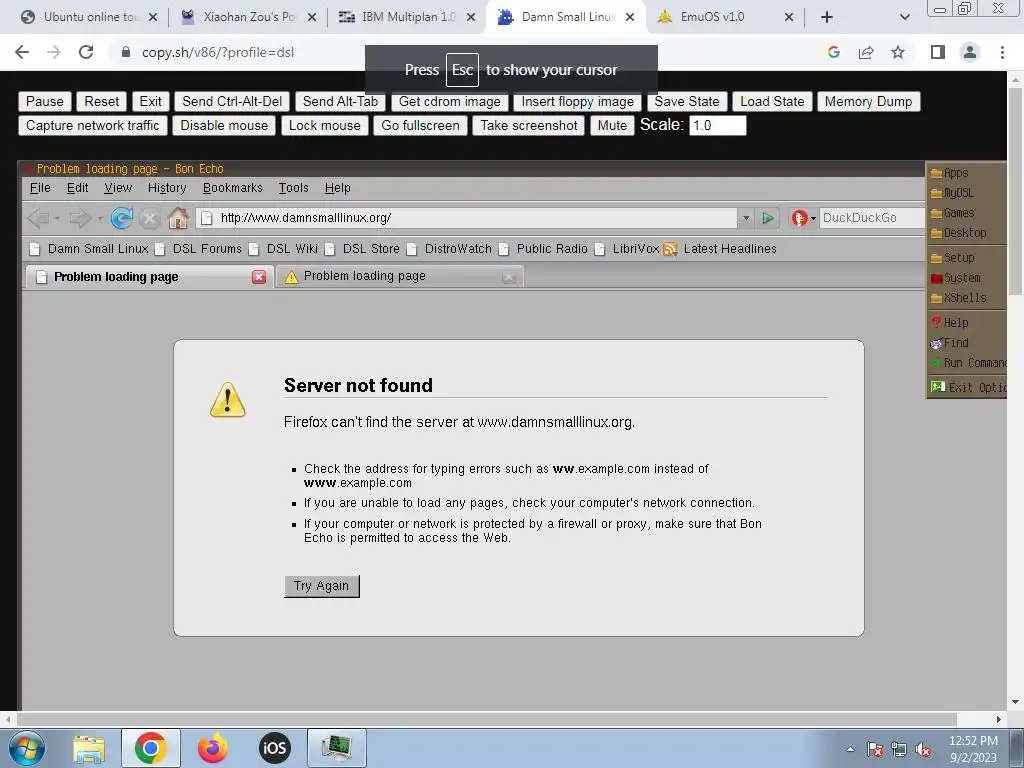The height and width of the screenshot is (768, 1024).
Task: Open Help in DSL menu
Action: [950, 323]
